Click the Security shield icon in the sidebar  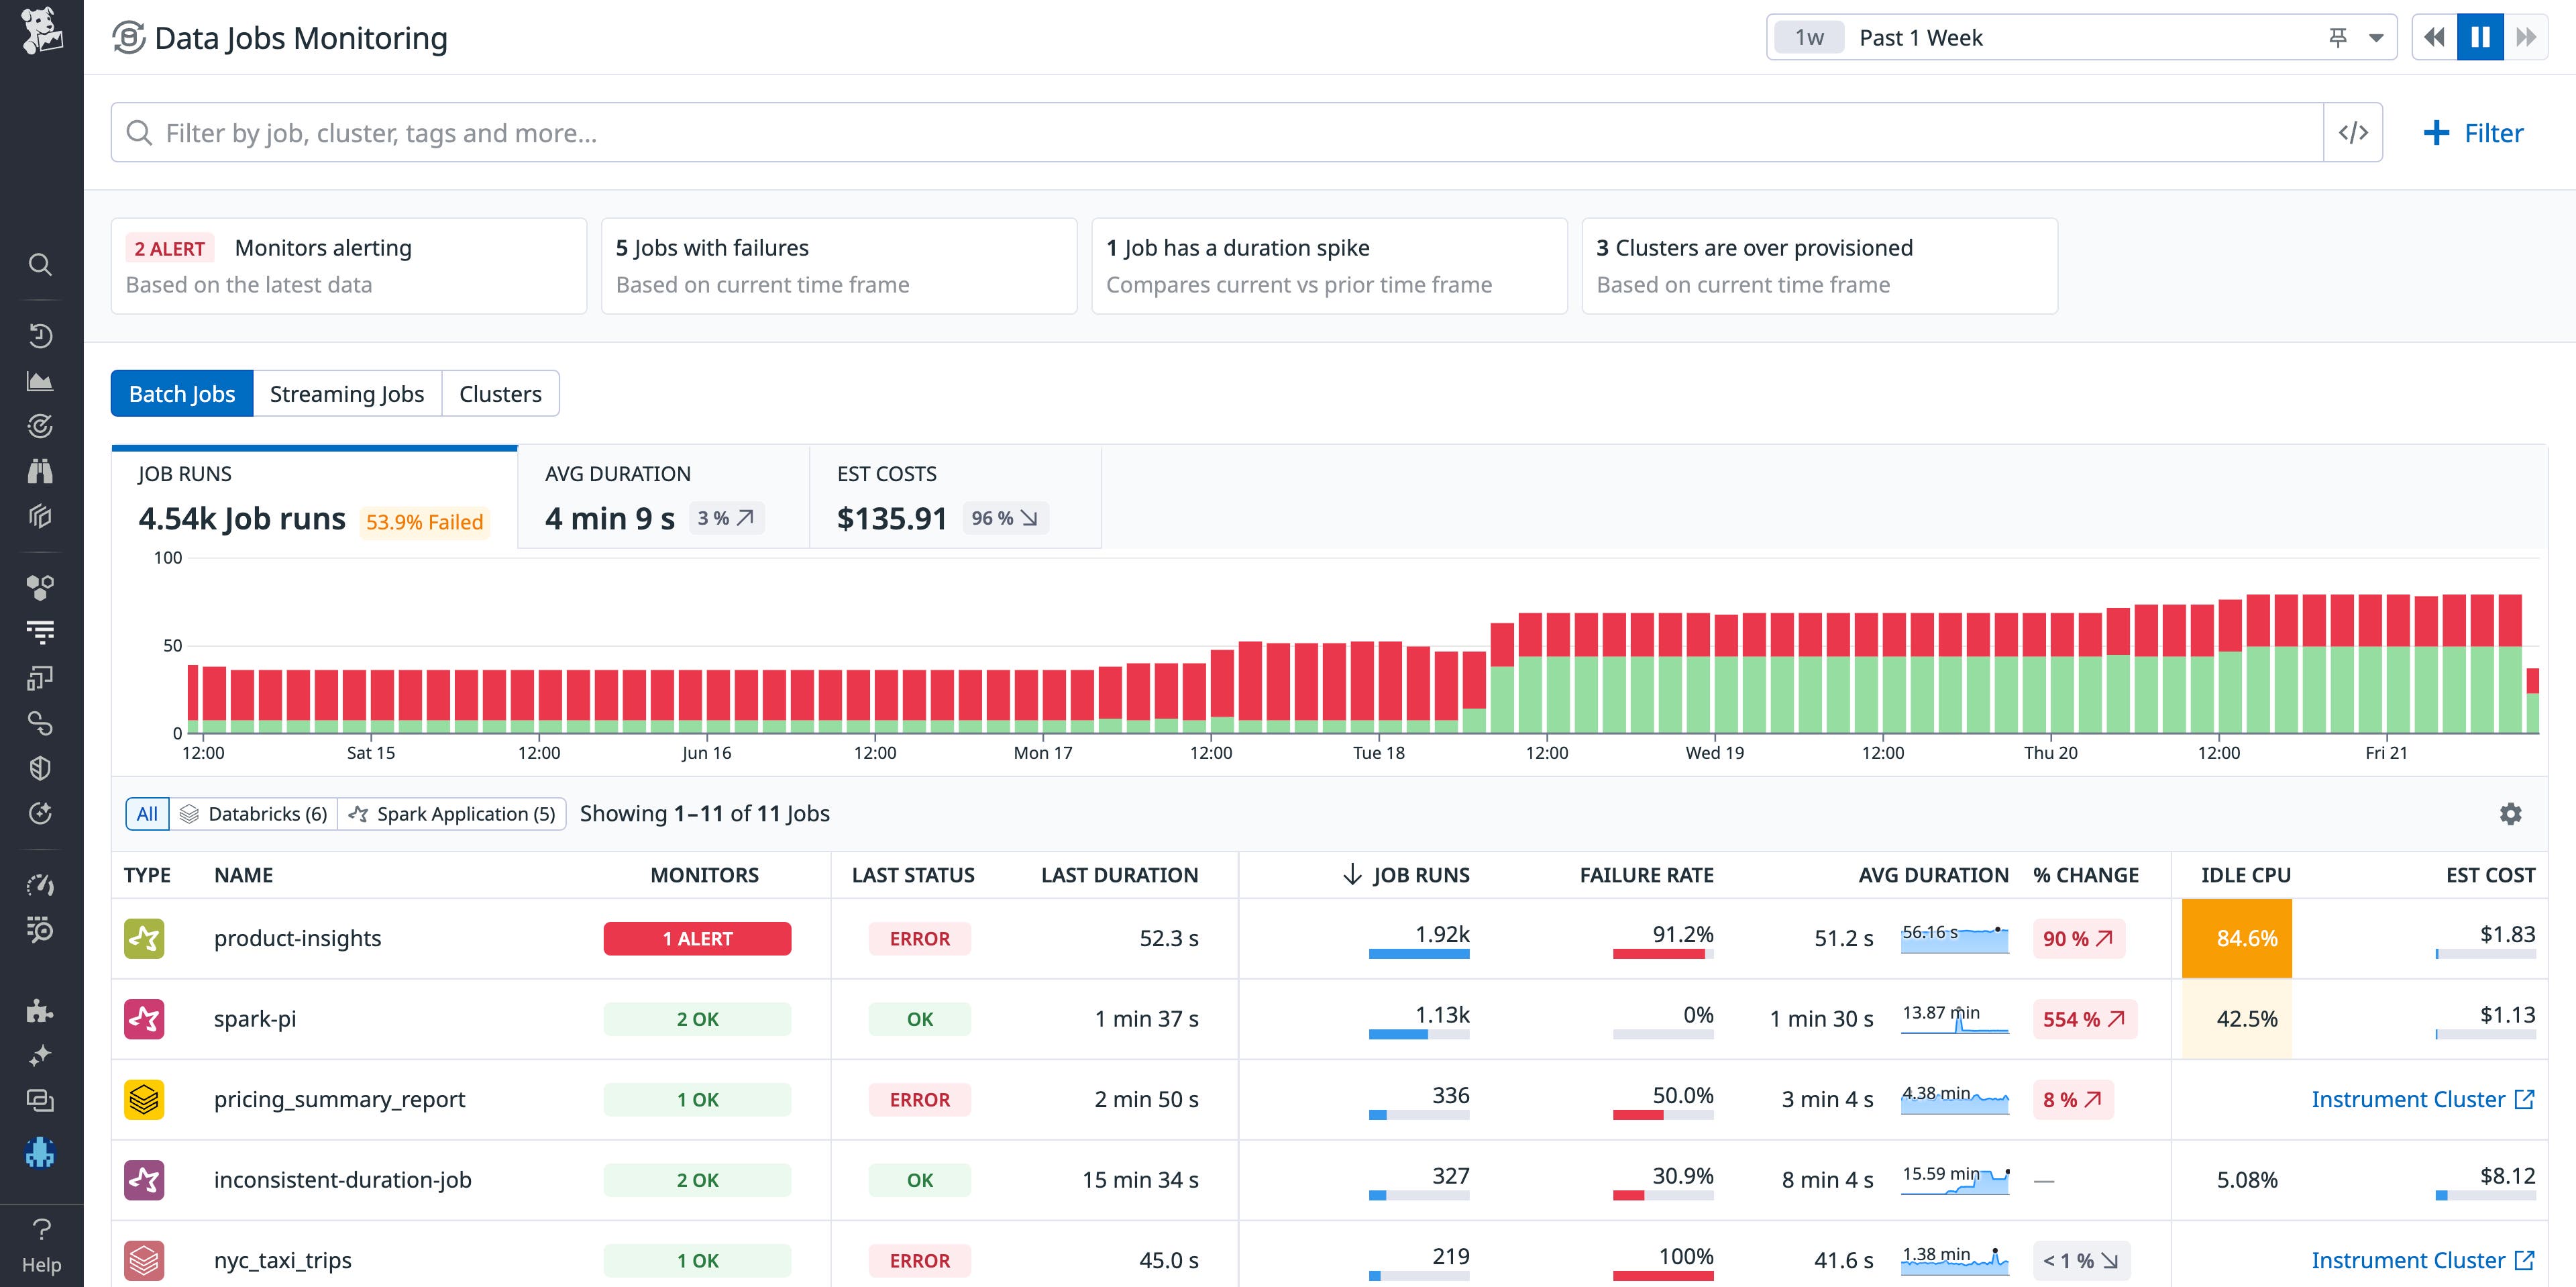coord(40,768)
